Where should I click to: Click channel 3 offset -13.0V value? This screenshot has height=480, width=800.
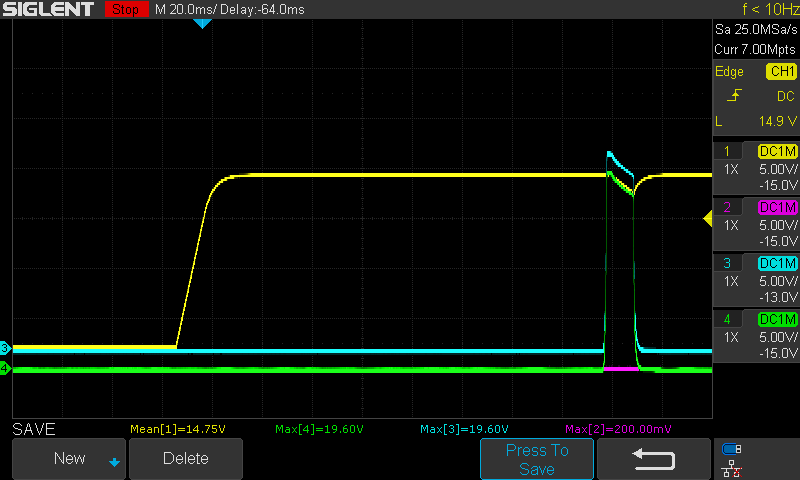778,297
